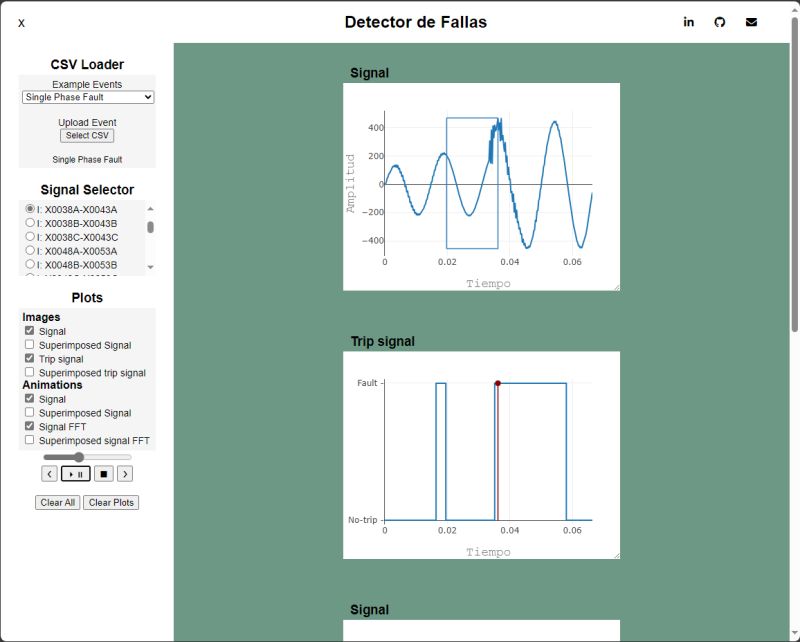This screenshot has height=642, width=800.
Task: Toggle play/pause of the animation
Action: click(x=76, y=474)
